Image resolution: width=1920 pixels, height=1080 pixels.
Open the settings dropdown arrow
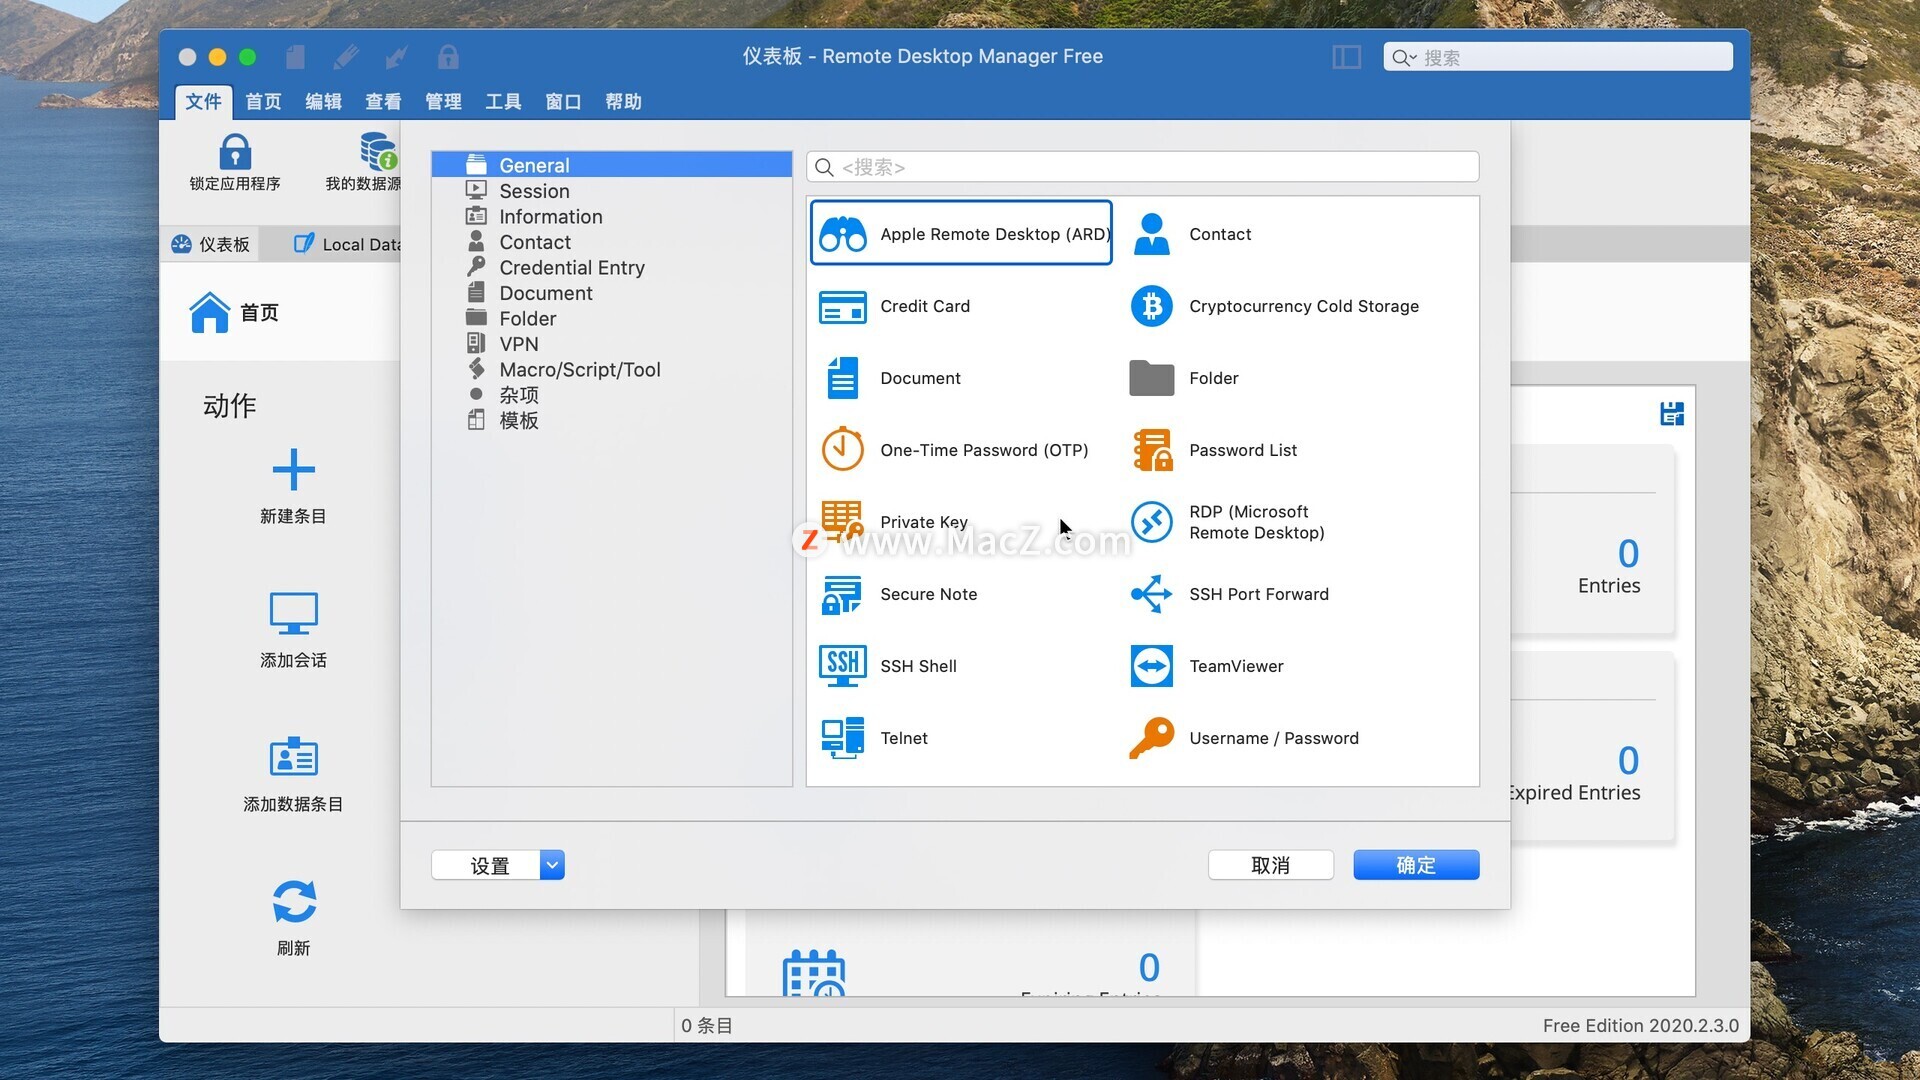pos(552,865)
